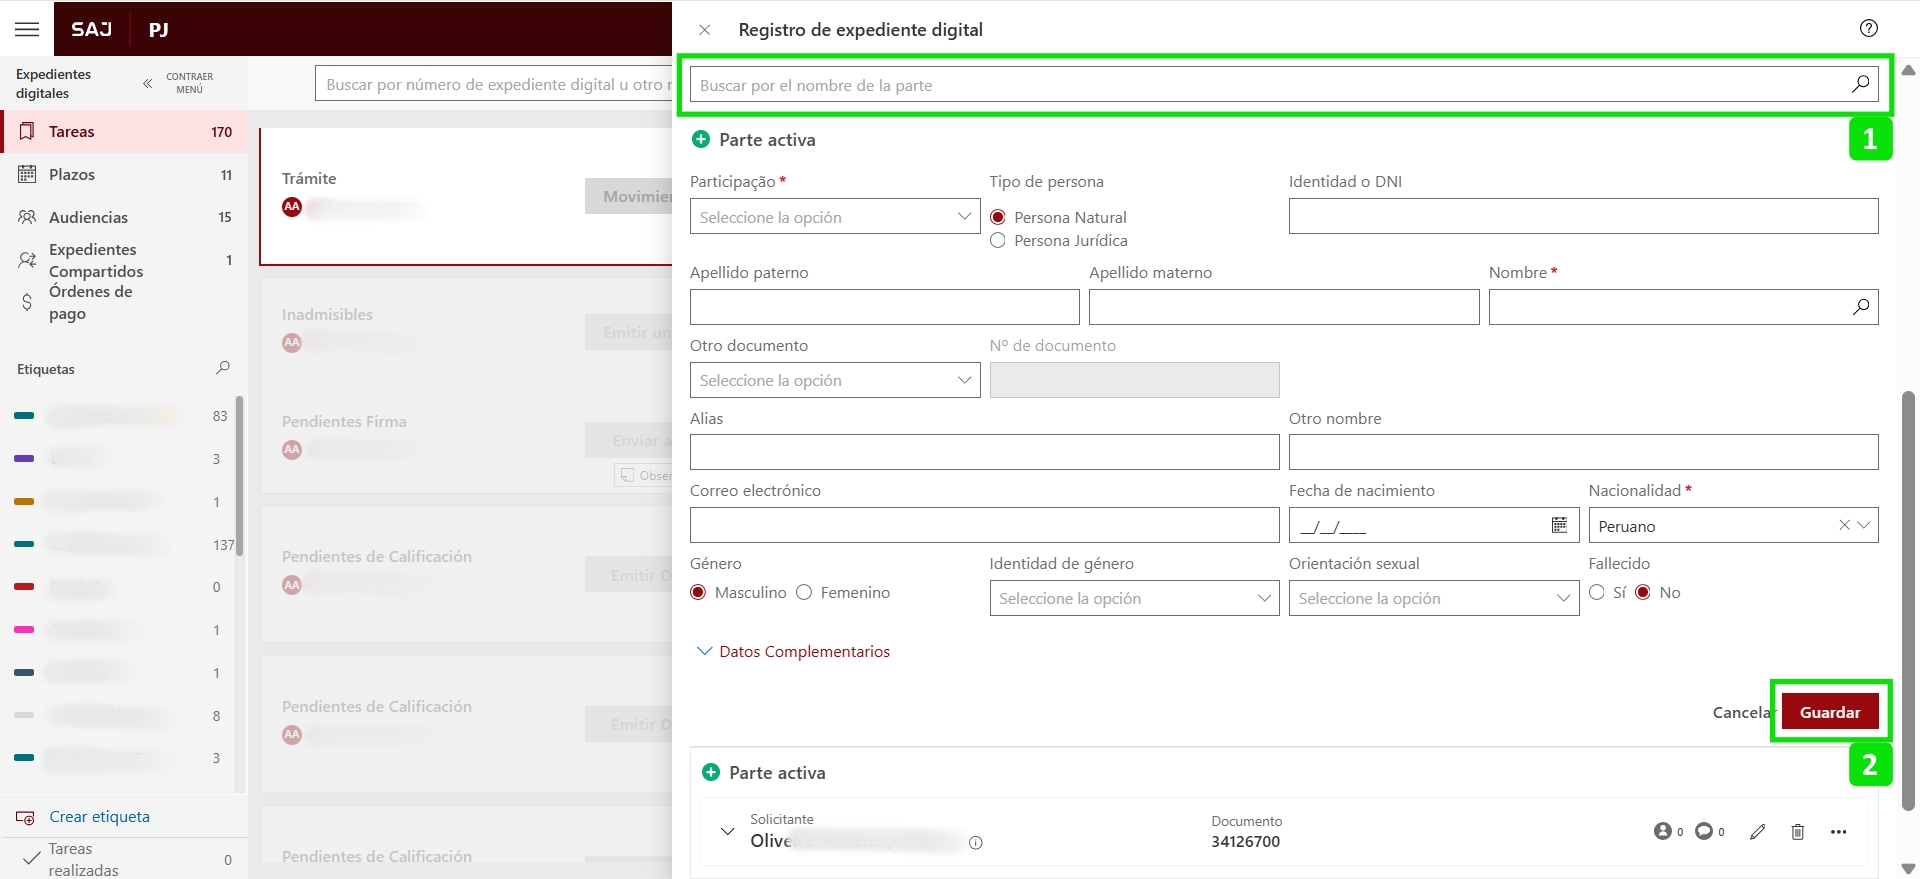Open the three-dot more options menu

1838,832
